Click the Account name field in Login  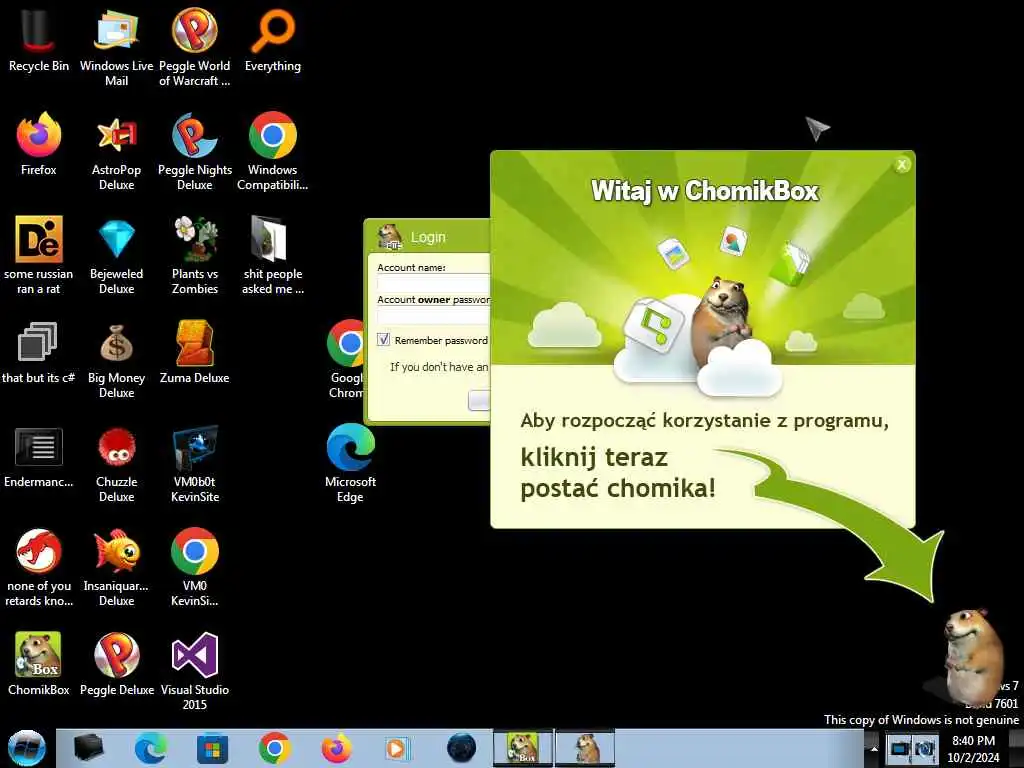(434, 283)
